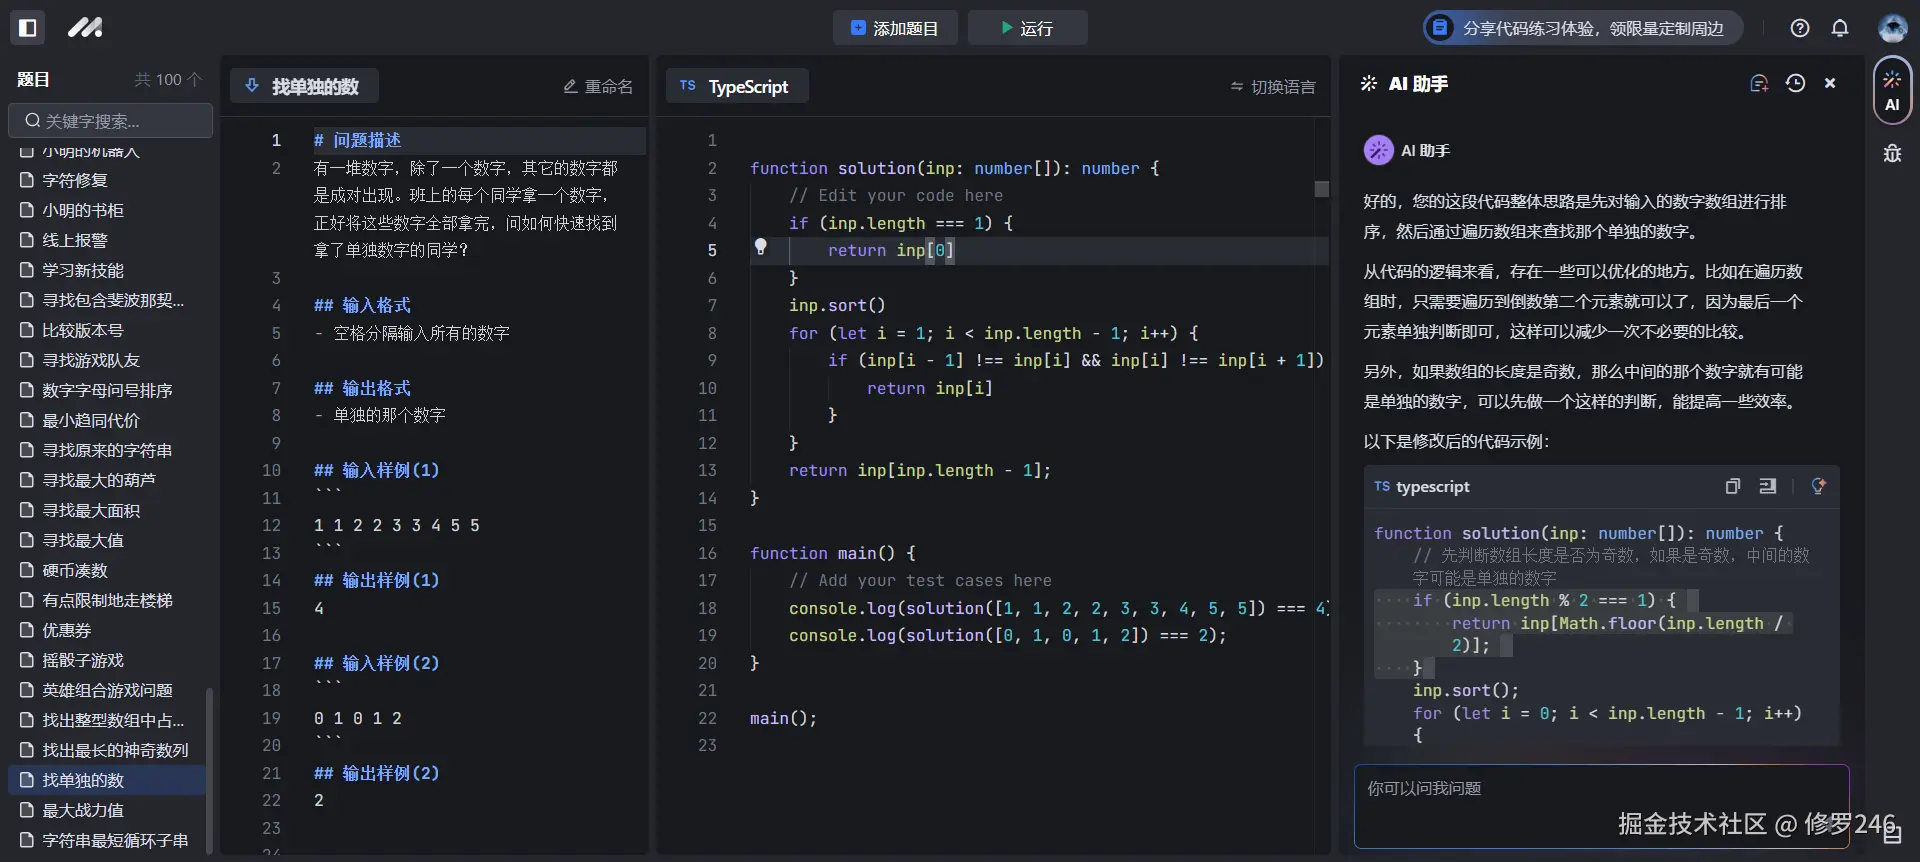Open 切换语言 language switcher
The image size is (1920, 862).
click(x=1273, y=87)
